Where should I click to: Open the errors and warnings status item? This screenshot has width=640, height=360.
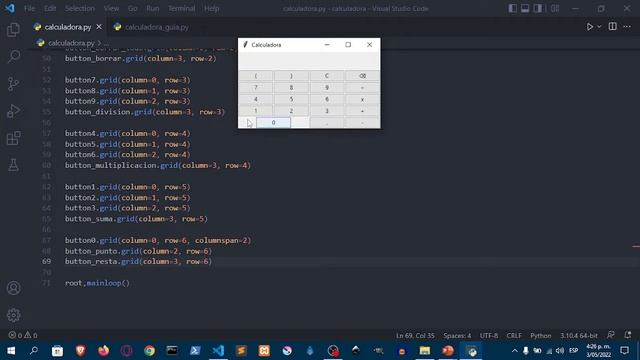tap(23, 335)
